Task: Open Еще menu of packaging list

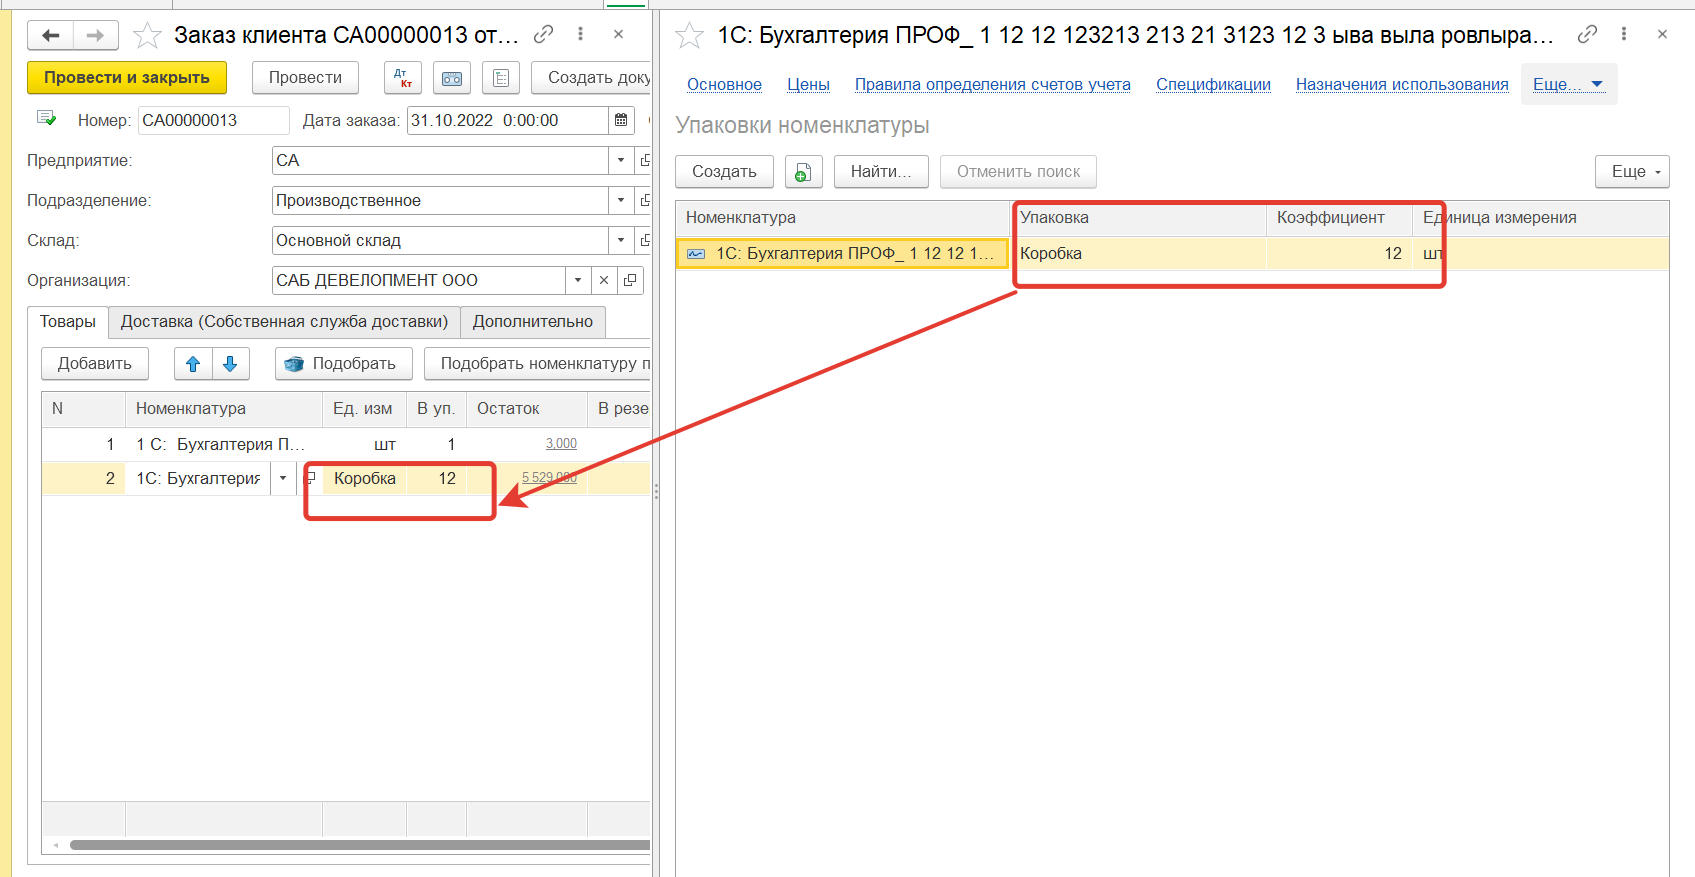Action: (1632, 172)
